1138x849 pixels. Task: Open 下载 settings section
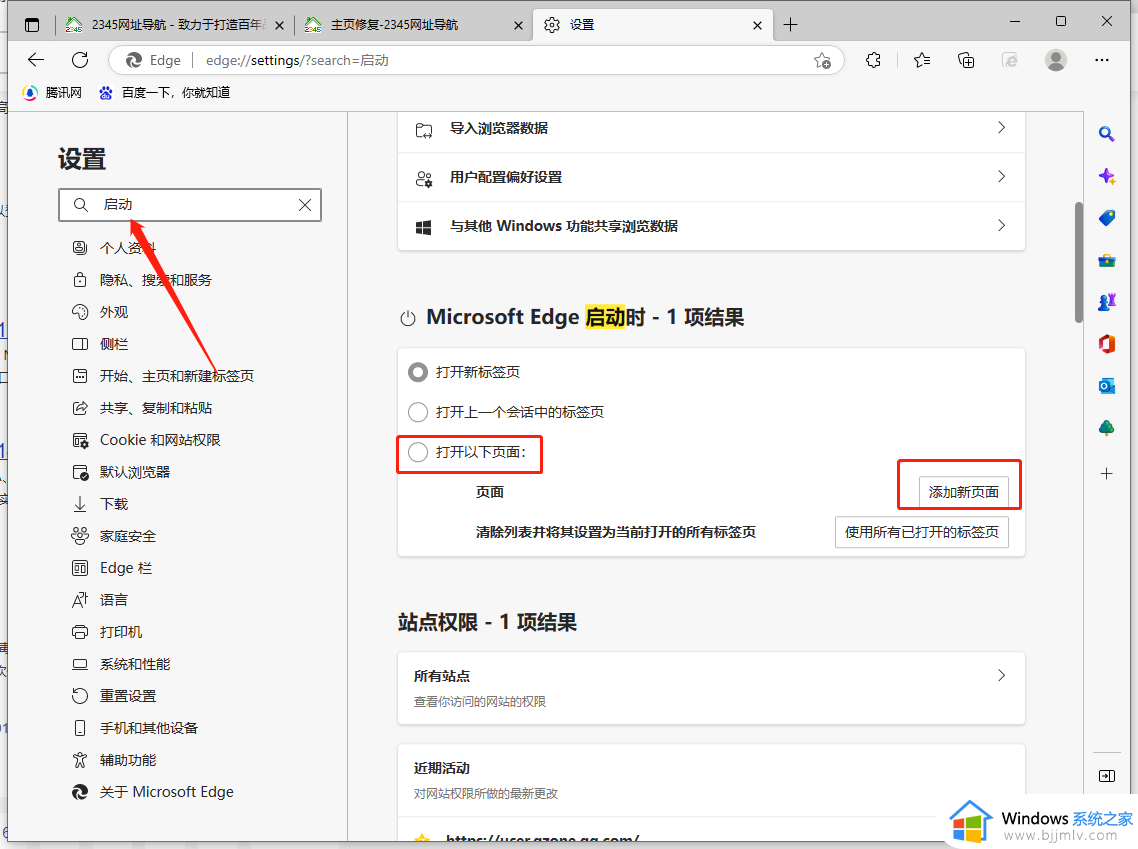pos(100,504)
